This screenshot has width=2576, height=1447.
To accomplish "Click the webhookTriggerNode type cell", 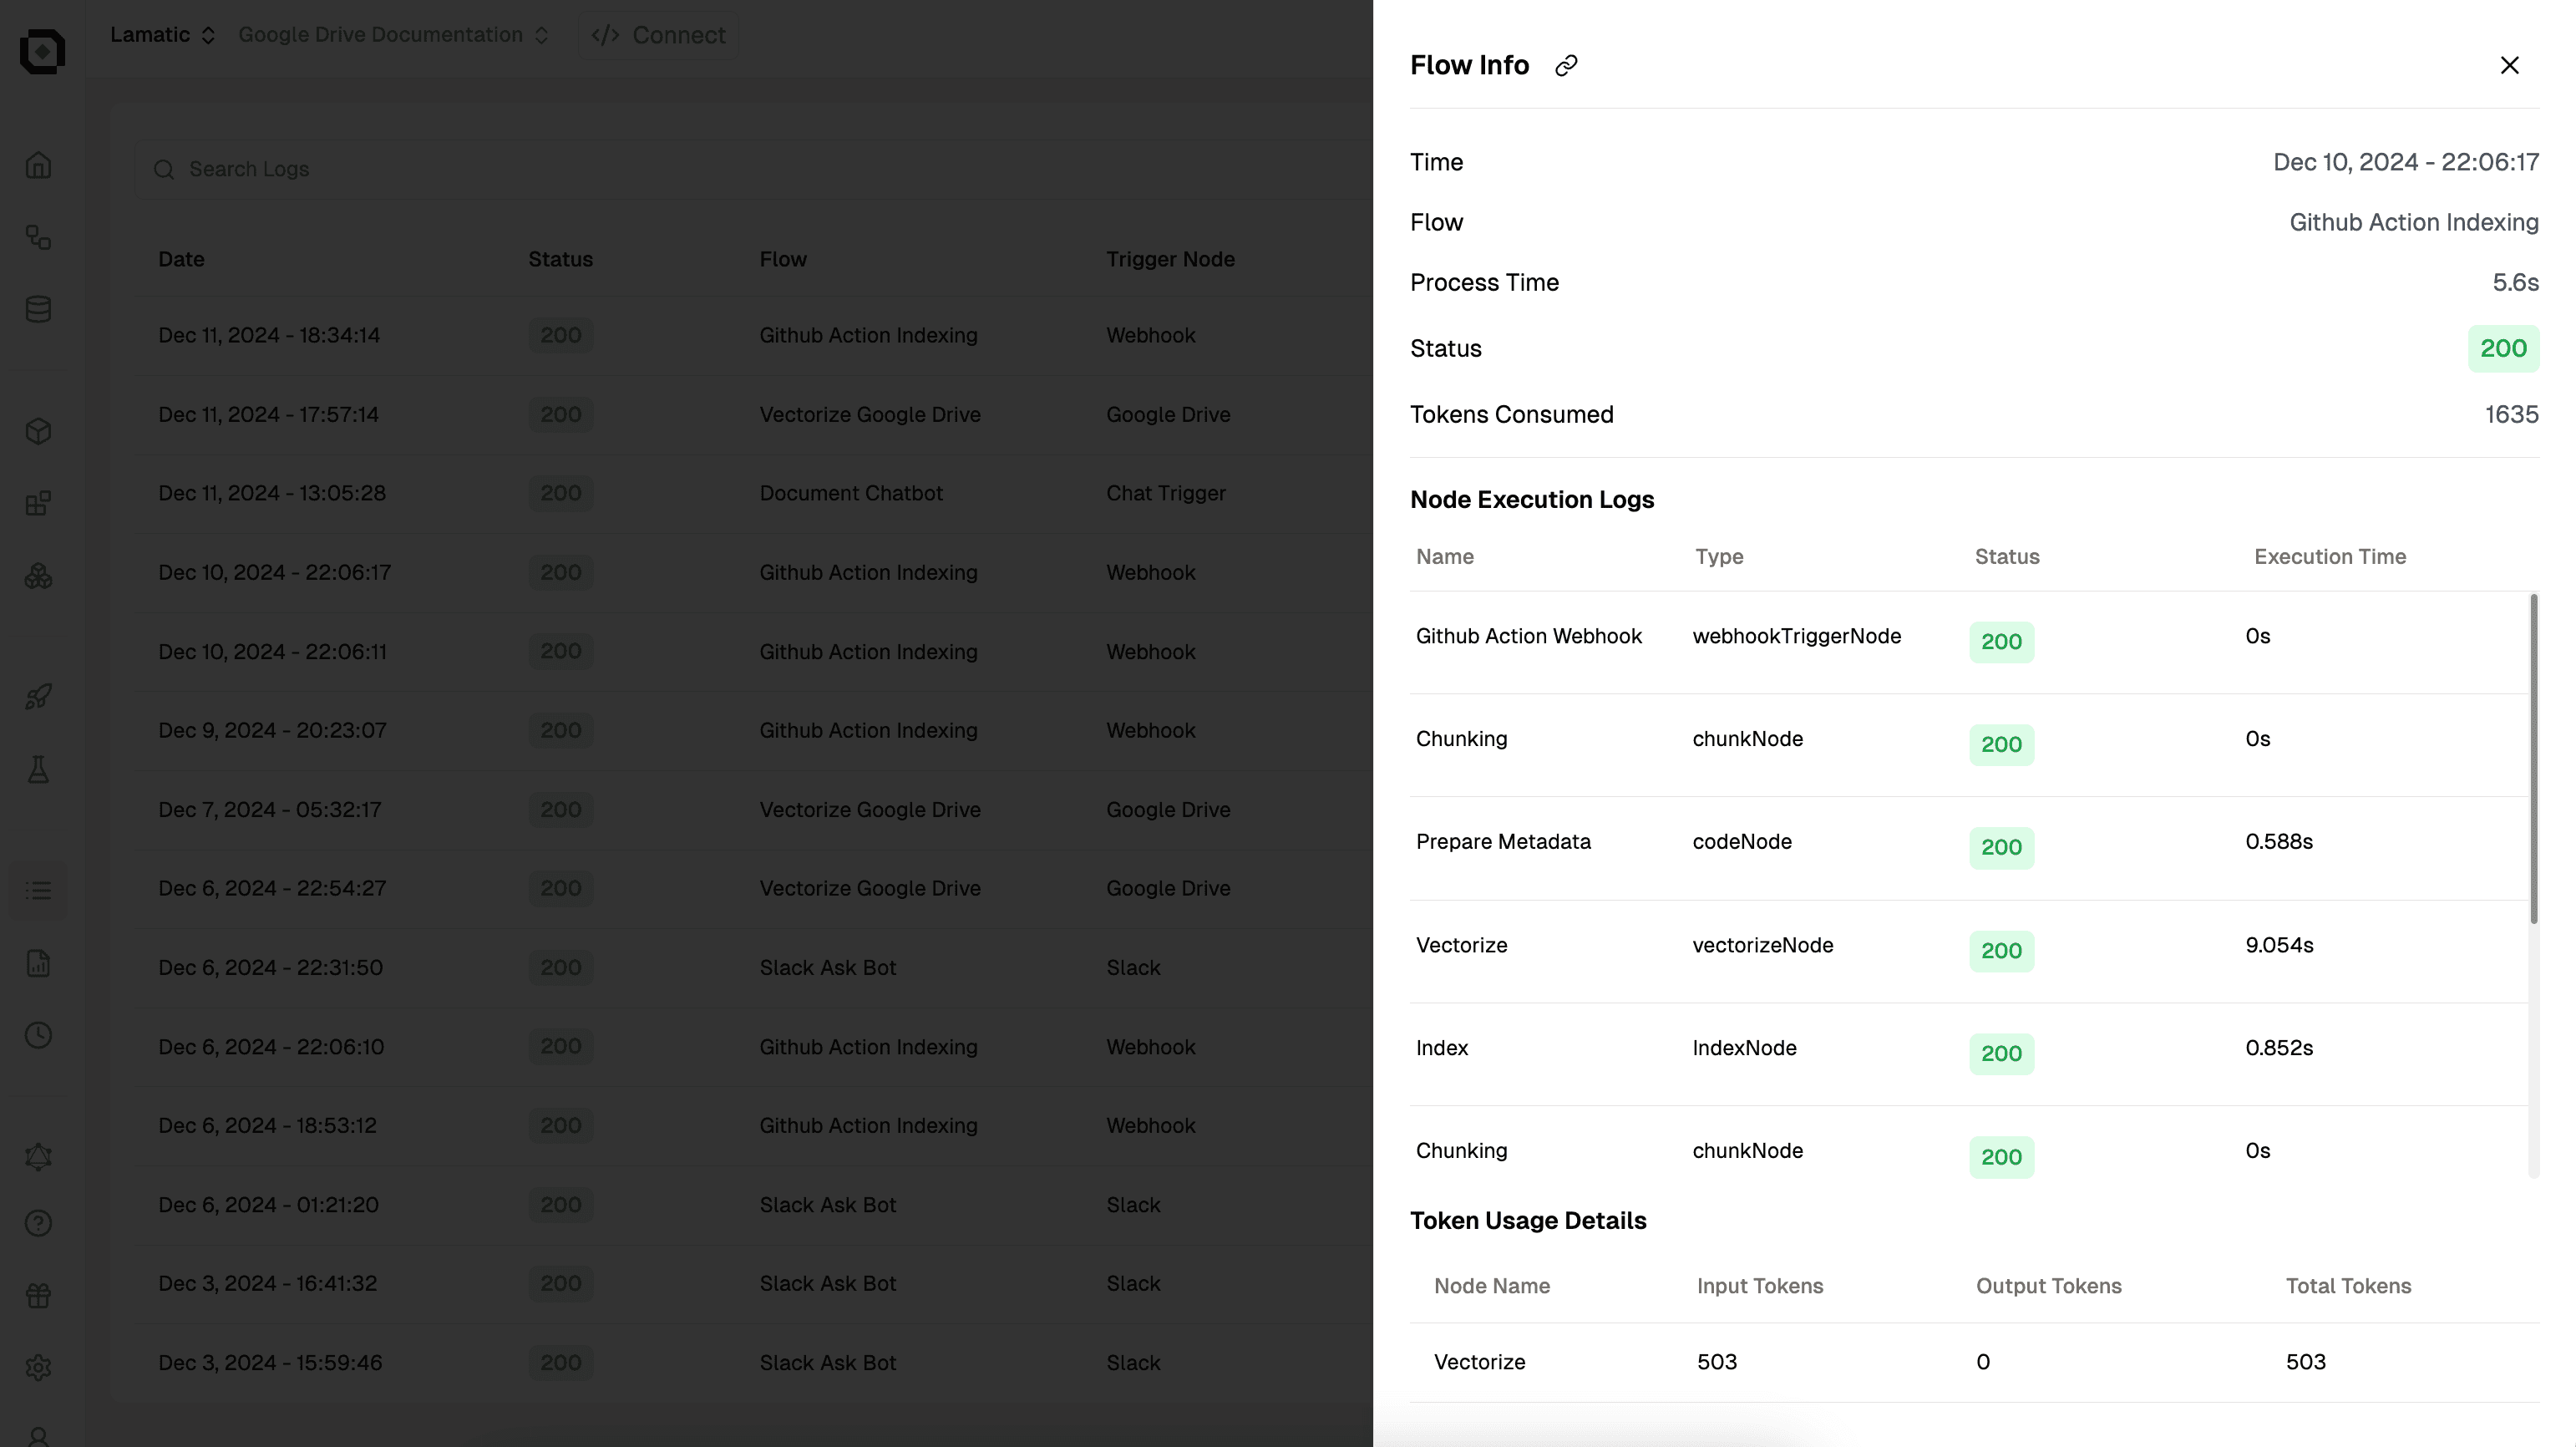I will (1796, 636).
